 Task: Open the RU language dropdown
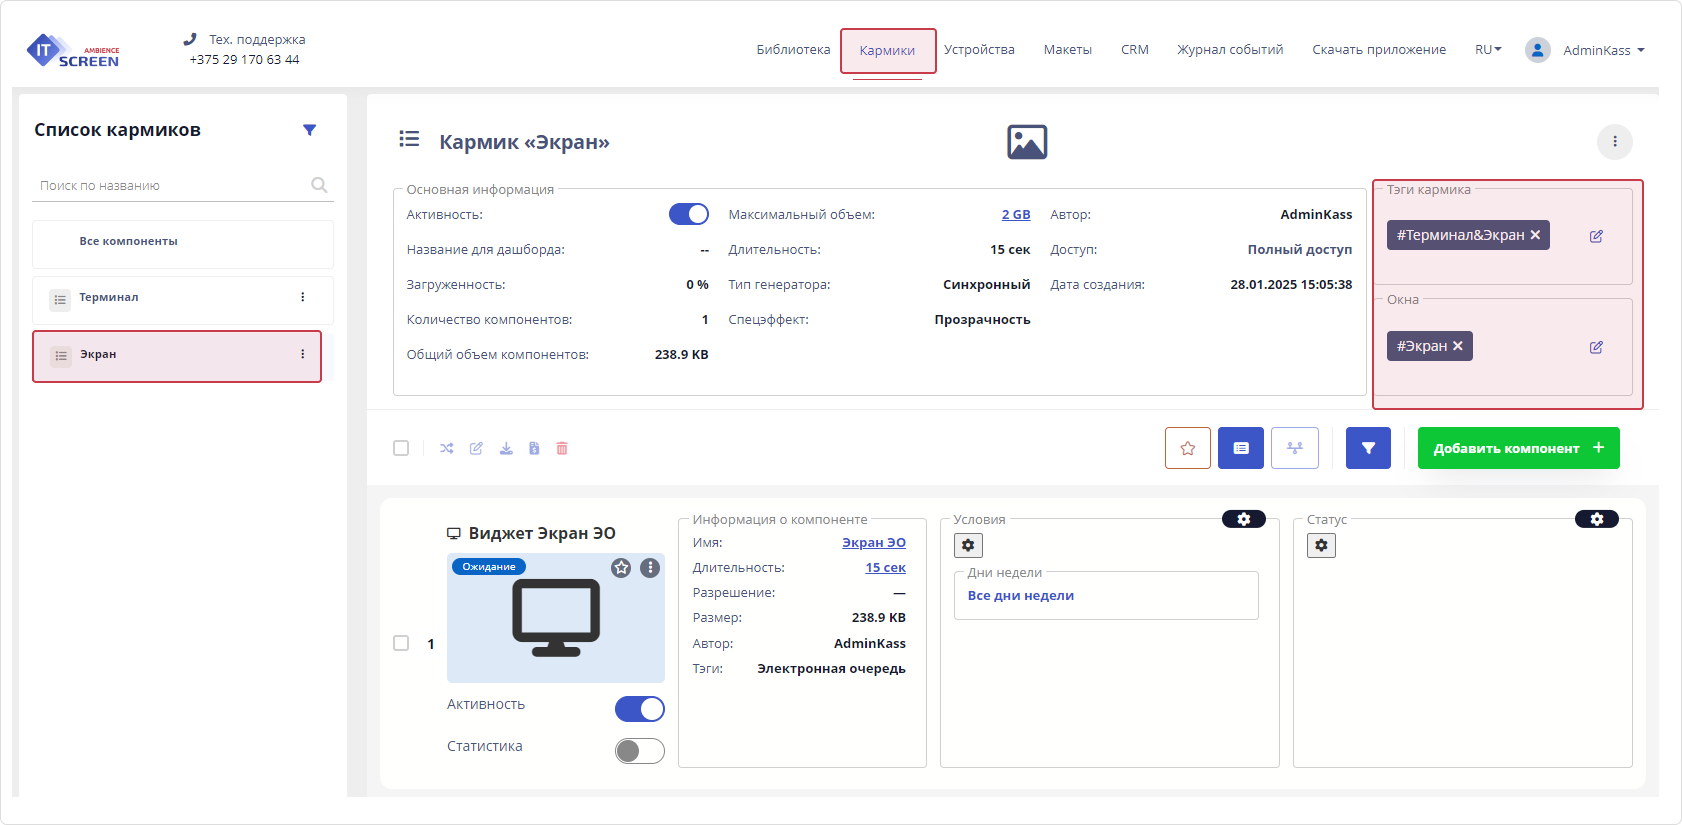(1488, 50)
